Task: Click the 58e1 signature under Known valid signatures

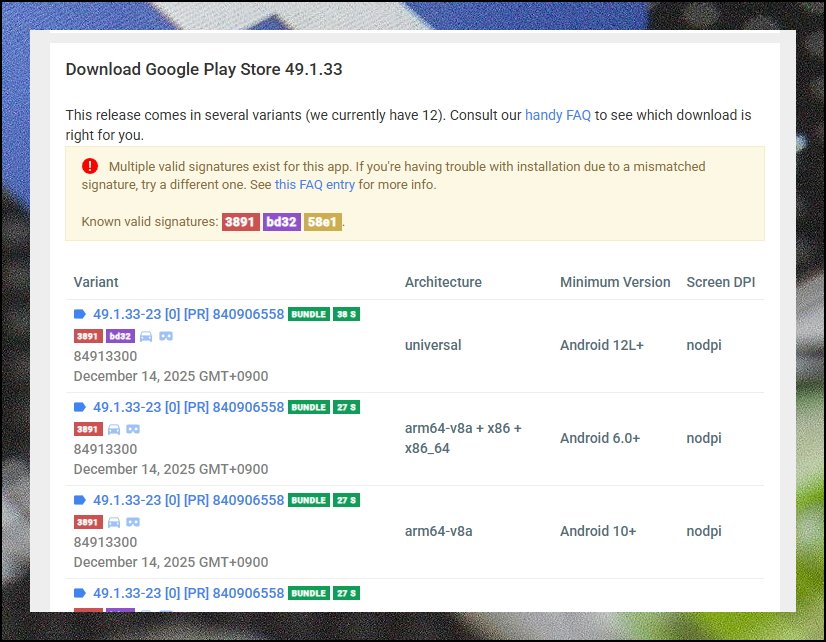Action: 323,222
